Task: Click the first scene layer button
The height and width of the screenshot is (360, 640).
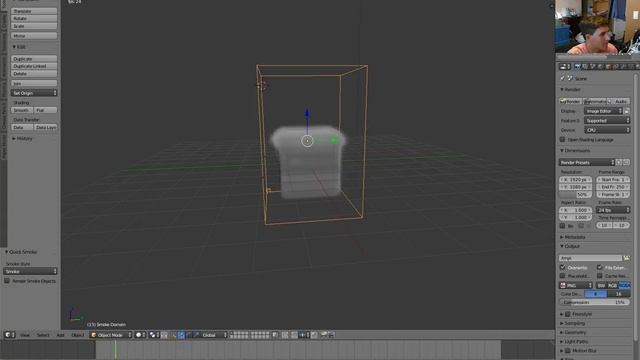Action: [x=232, y=333]
